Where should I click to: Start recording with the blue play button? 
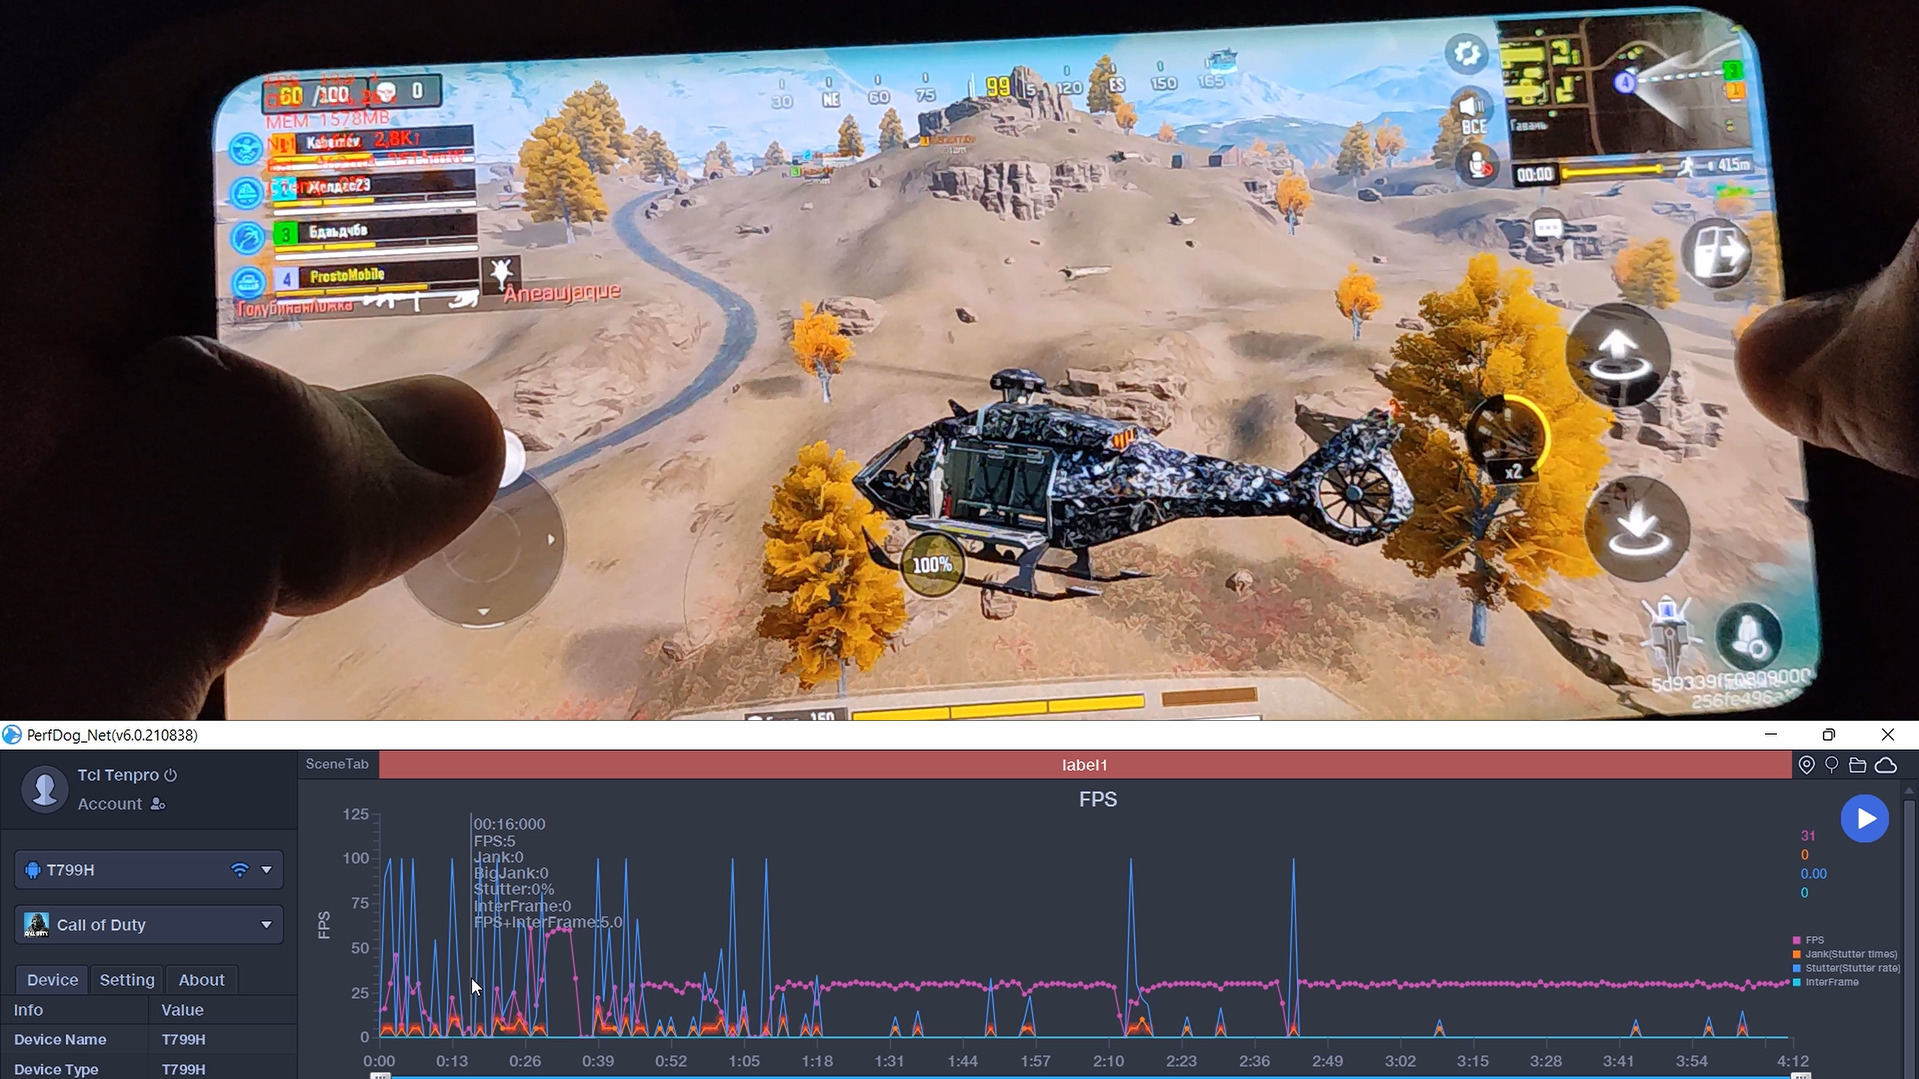[1864, 818]
